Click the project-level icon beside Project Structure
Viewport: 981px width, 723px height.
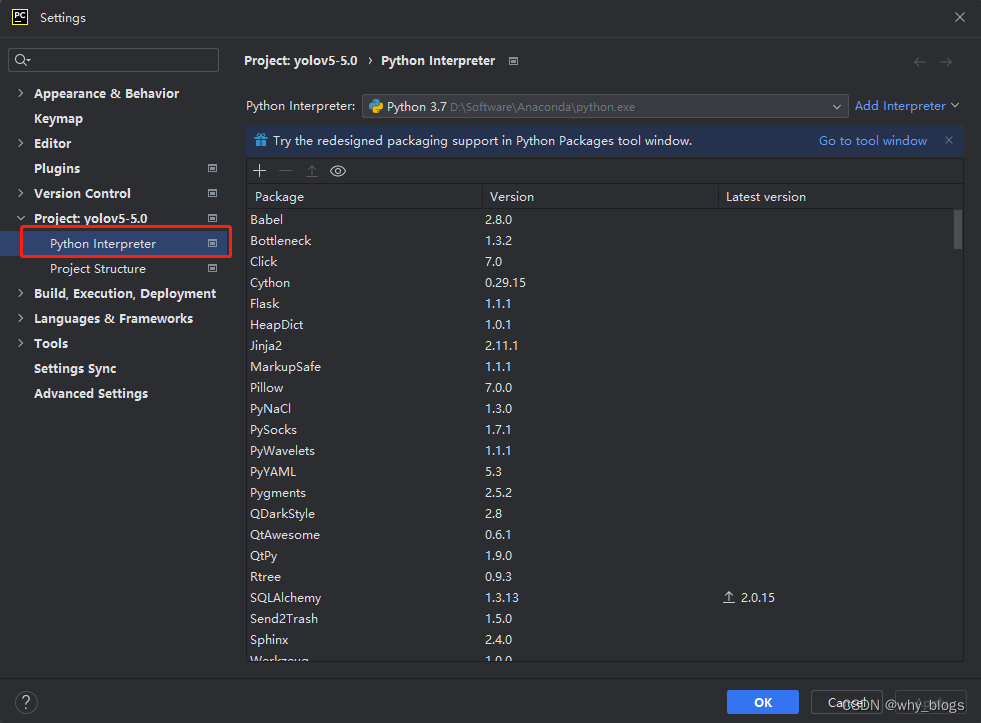(x=213, y=268)
